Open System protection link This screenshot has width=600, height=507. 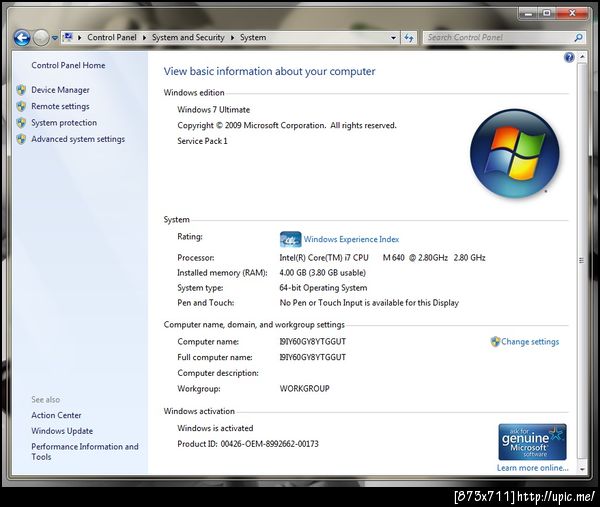click(x=64, y=123)
